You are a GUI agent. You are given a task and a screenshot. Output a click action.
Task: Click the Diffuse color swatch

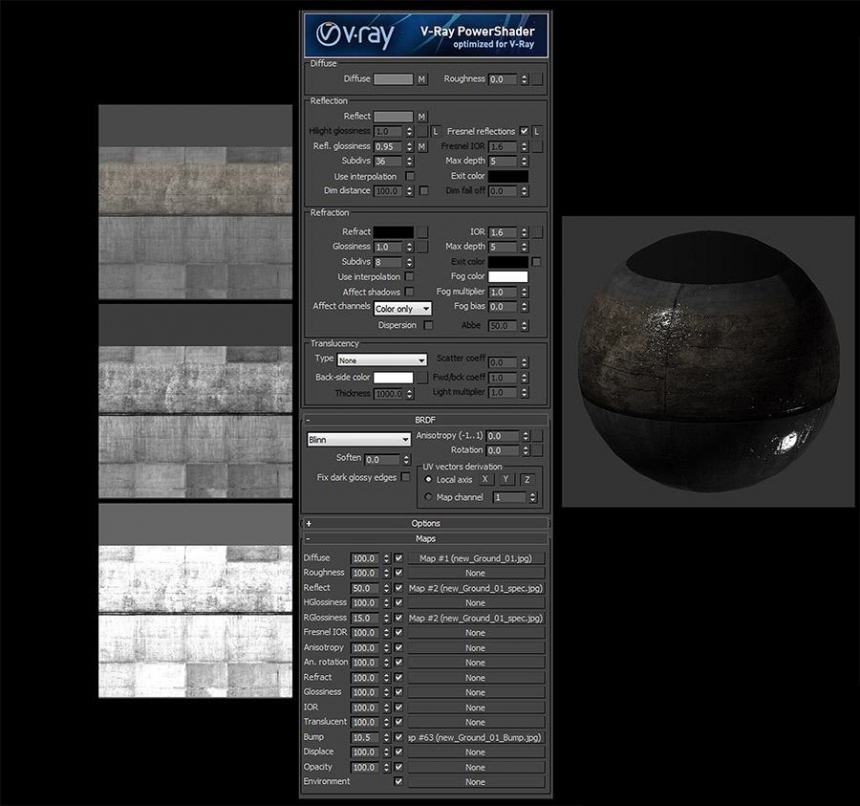click(393, 80)
